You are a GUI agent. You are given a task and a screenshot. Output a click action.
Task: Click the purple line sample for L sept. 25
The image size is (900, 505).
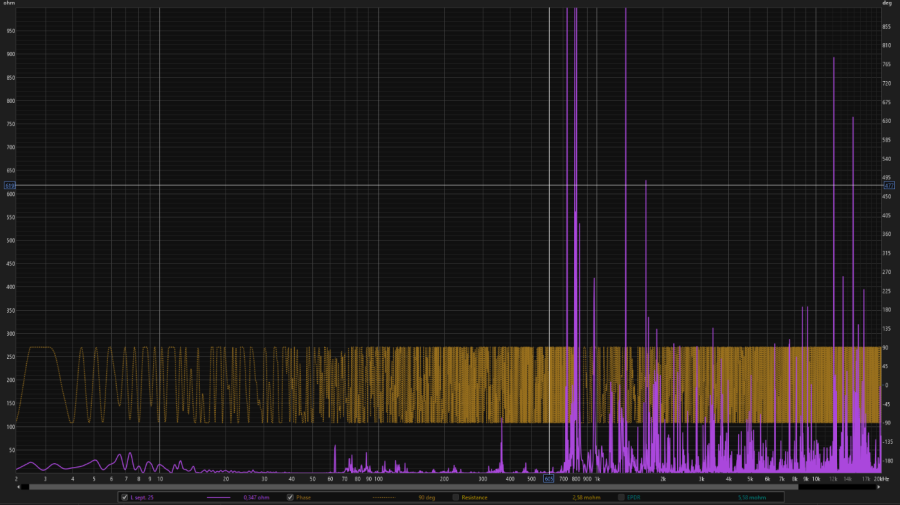pos(218,498)
